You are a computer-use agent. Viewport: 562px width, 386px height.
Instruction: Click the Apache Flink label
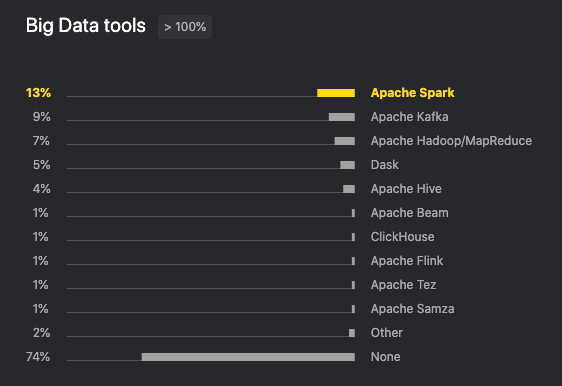[407, 261]
